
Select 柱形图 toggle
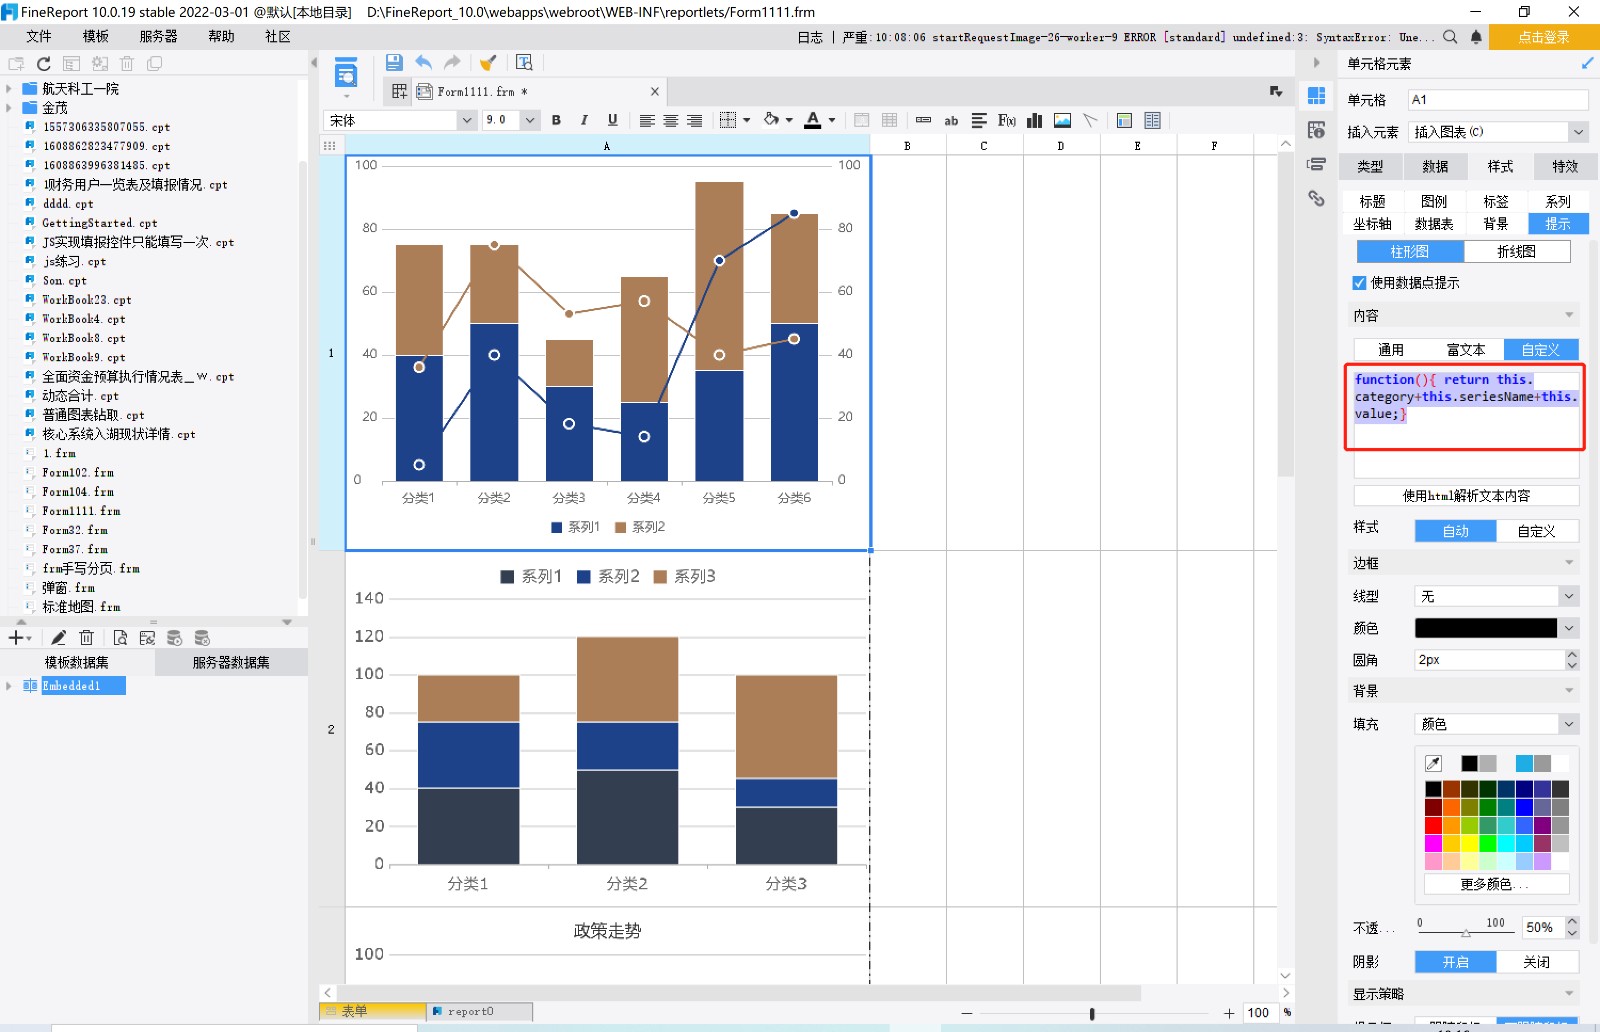1410,252
